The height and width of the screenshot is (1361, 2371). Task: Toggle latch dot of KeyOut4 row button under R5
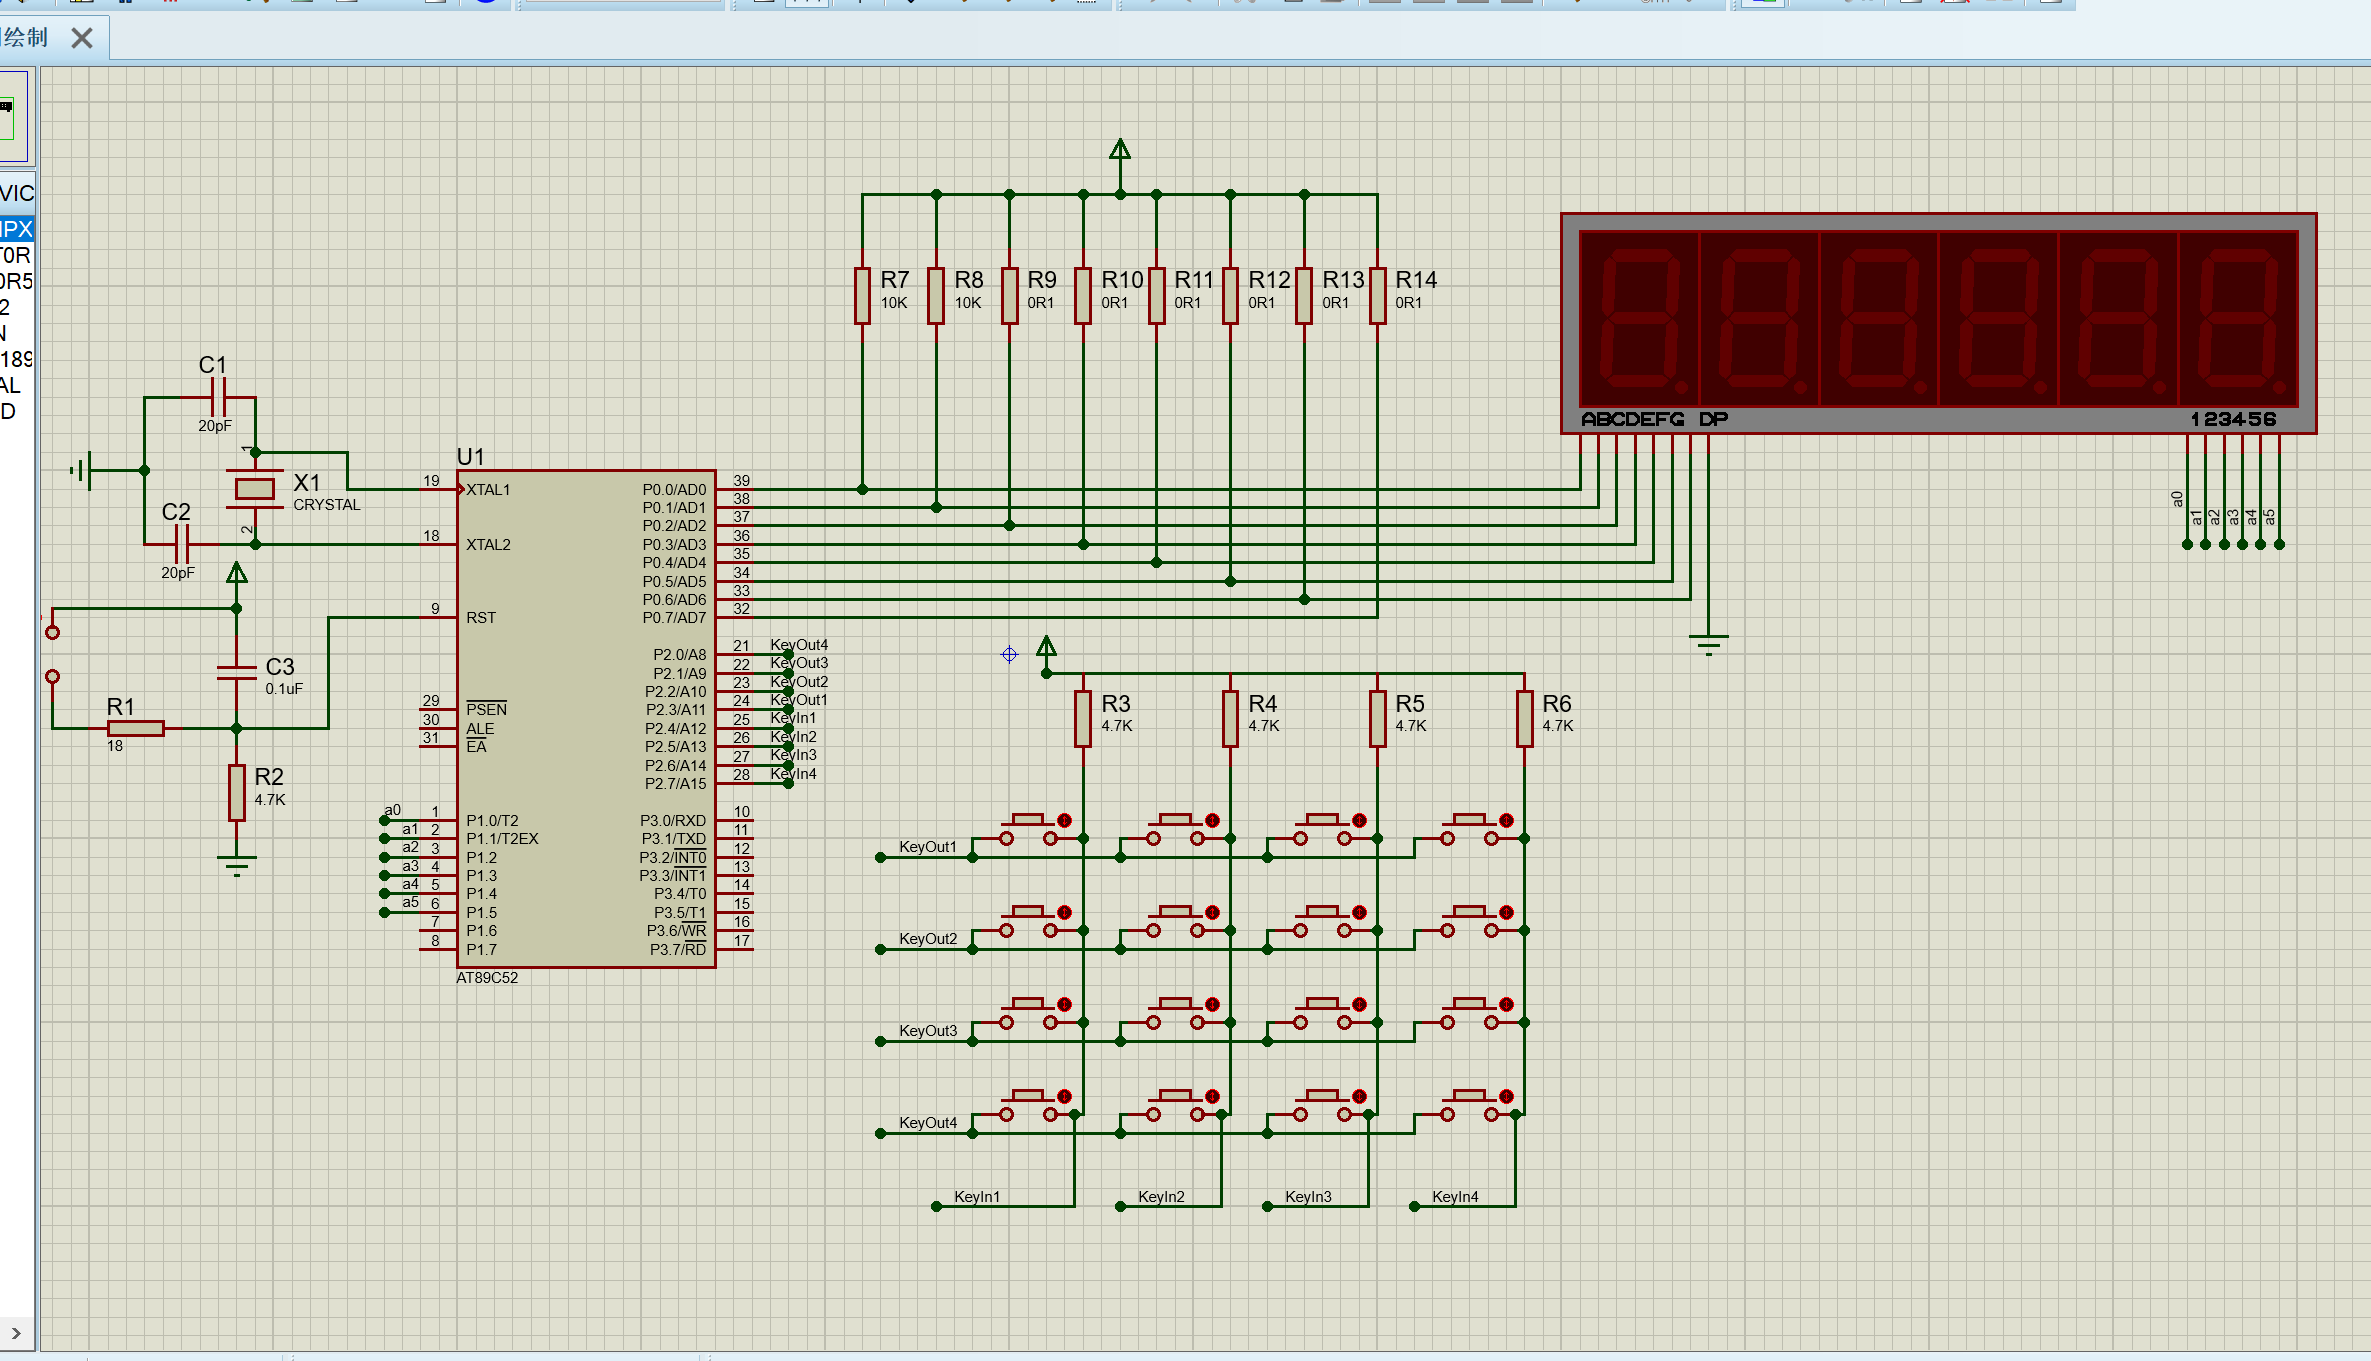click(x=1359, y=1096)
